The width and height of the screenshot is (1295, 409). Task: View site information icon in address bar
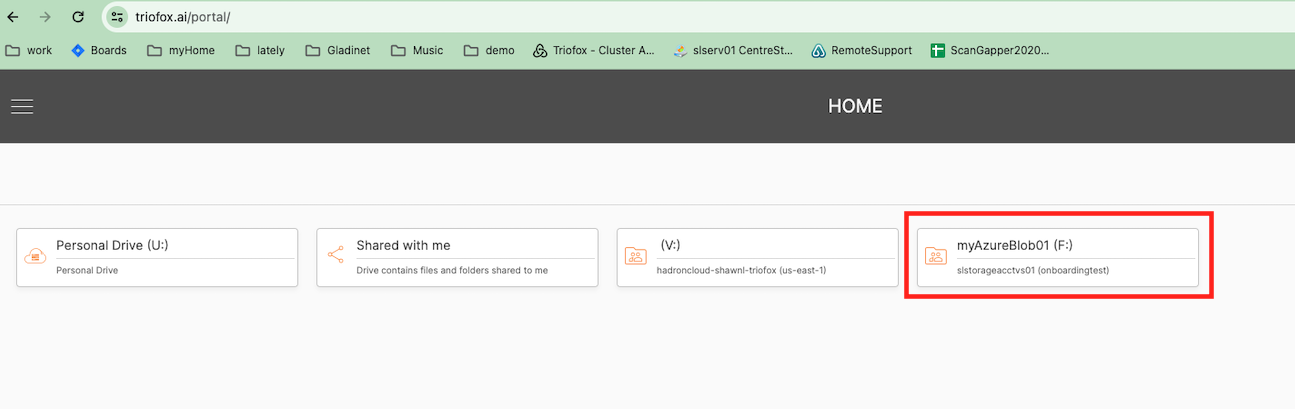click(x=117, y=17)
